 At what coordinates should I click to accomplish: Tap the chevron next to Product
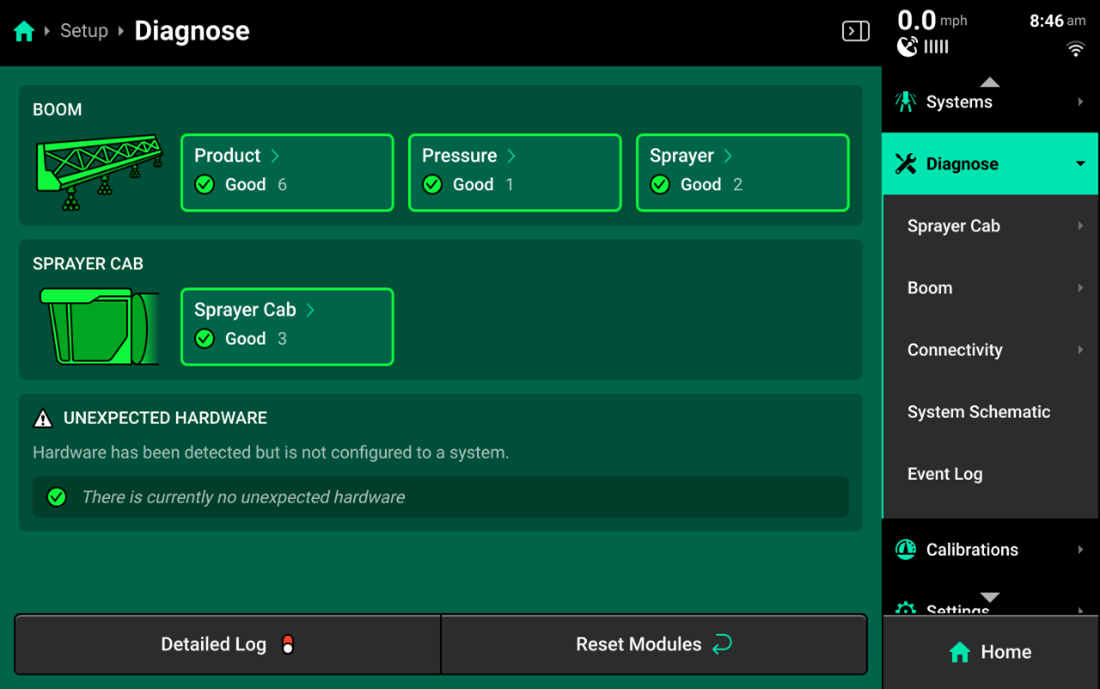click(275, 156)
